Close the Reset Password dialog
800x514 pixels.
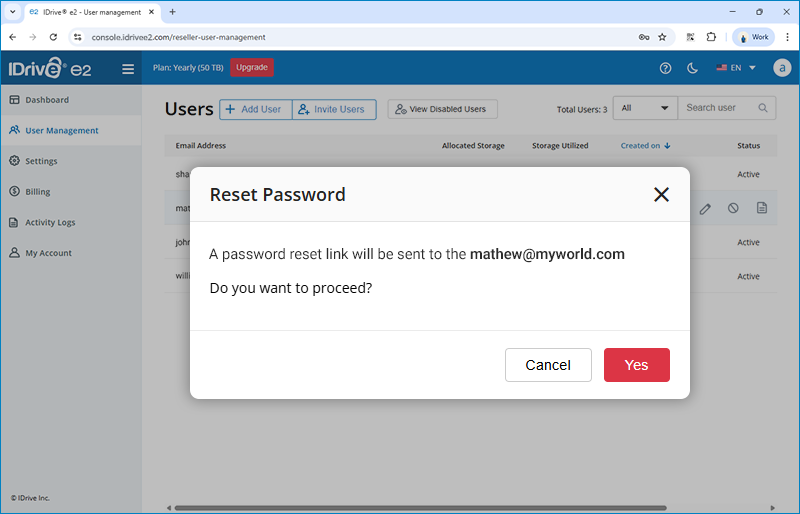click(x=661, y=195)
